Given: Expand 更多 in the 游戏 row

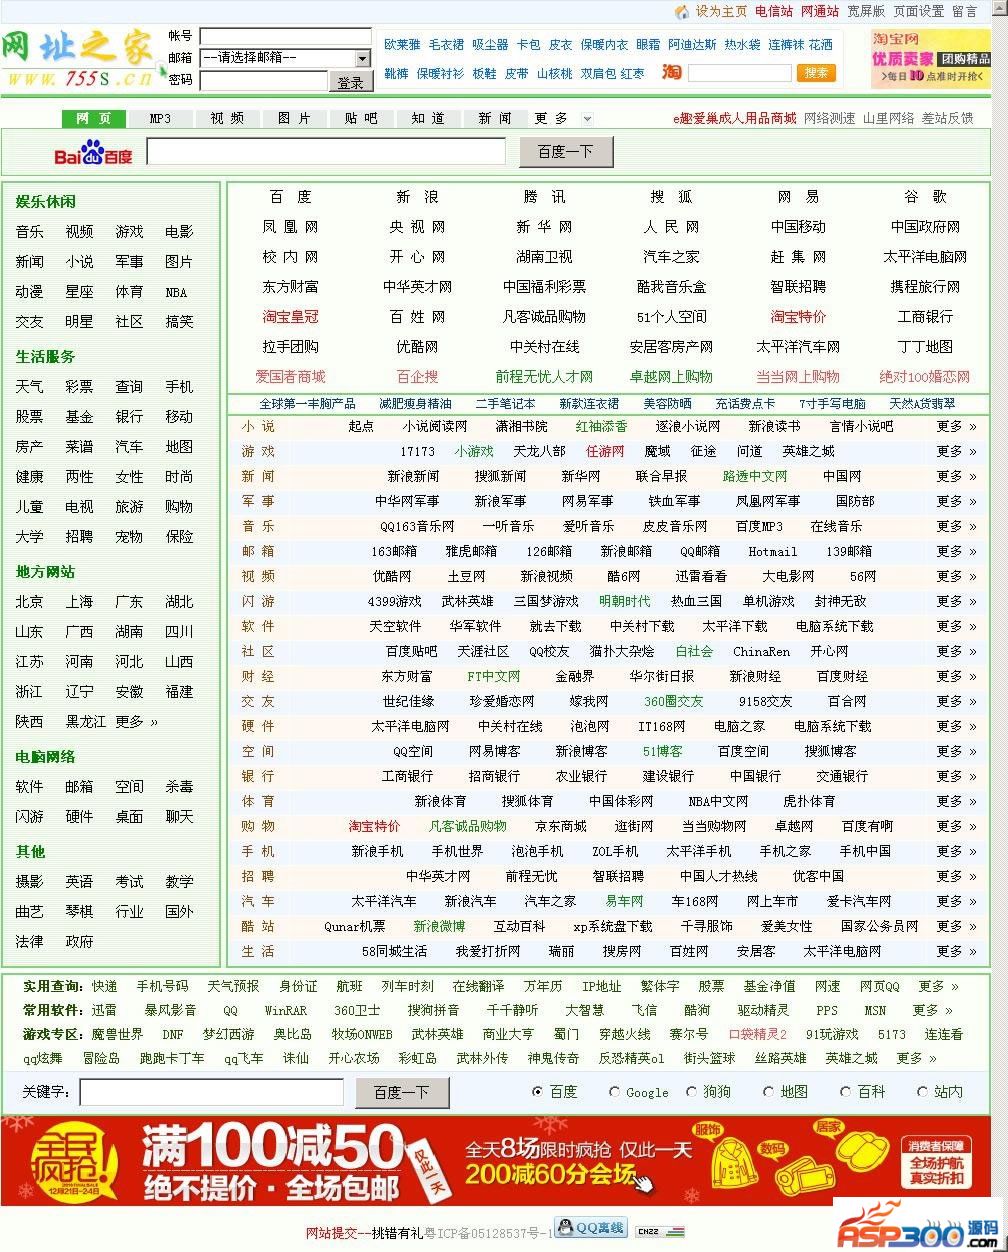Looking at the screenshot, I should coord(956,451).
